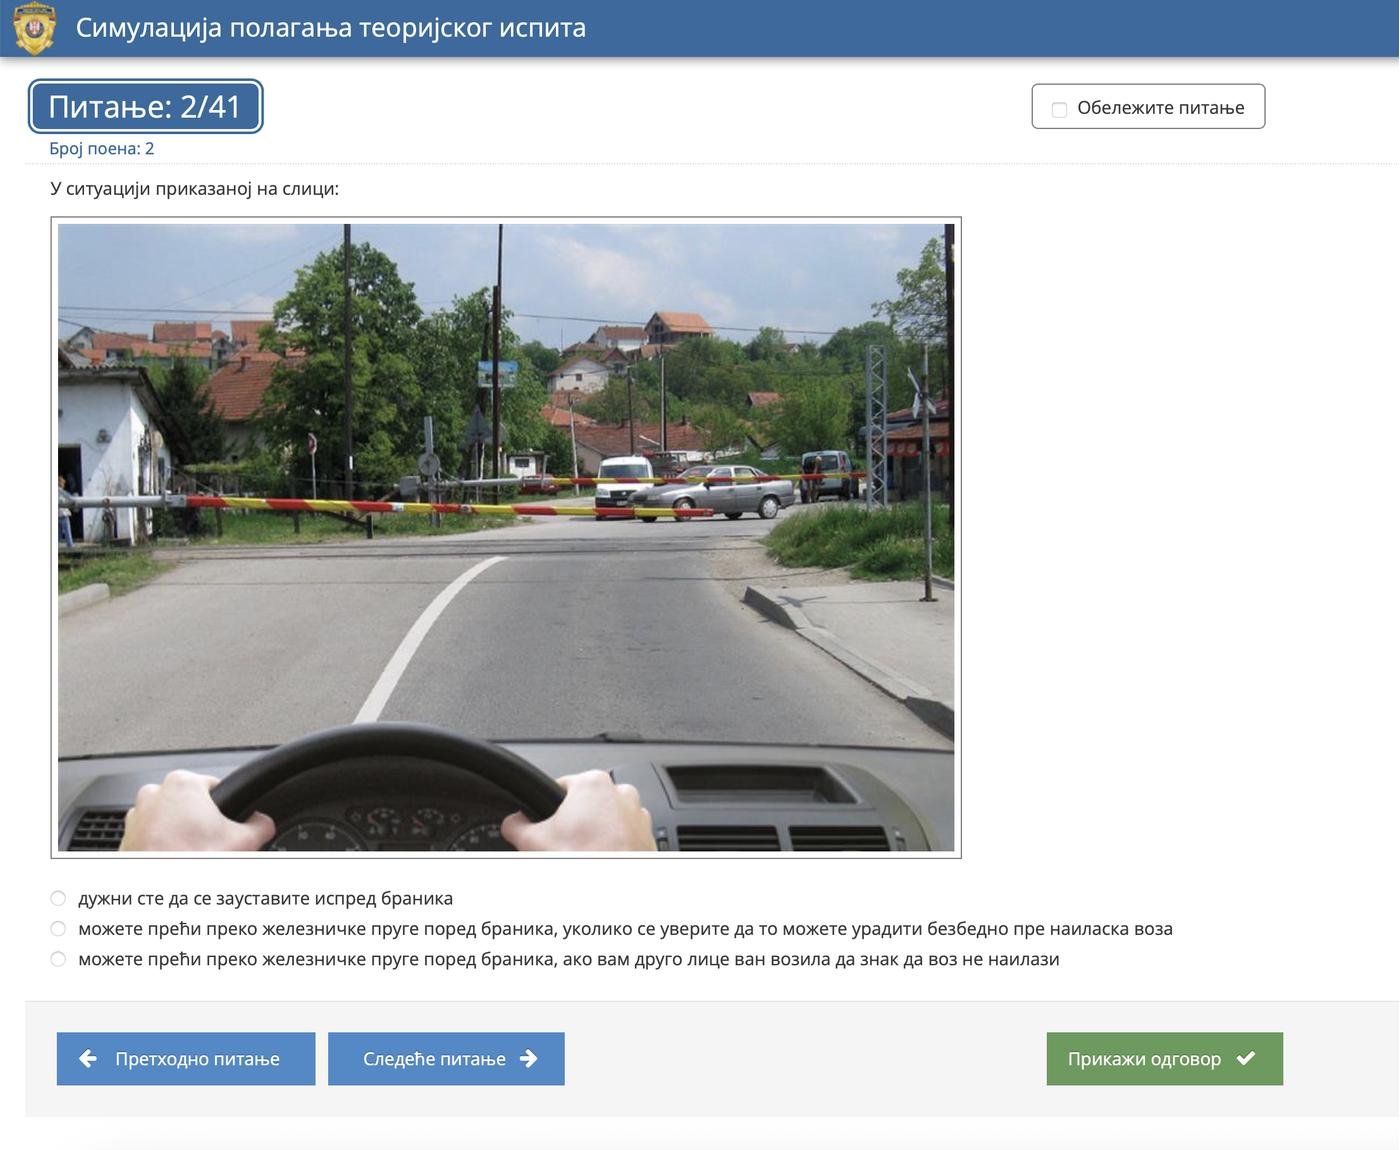Select radio for 'дужни сте да се зауставите испред браника'

pyautogui.click(x=58, y=898)
